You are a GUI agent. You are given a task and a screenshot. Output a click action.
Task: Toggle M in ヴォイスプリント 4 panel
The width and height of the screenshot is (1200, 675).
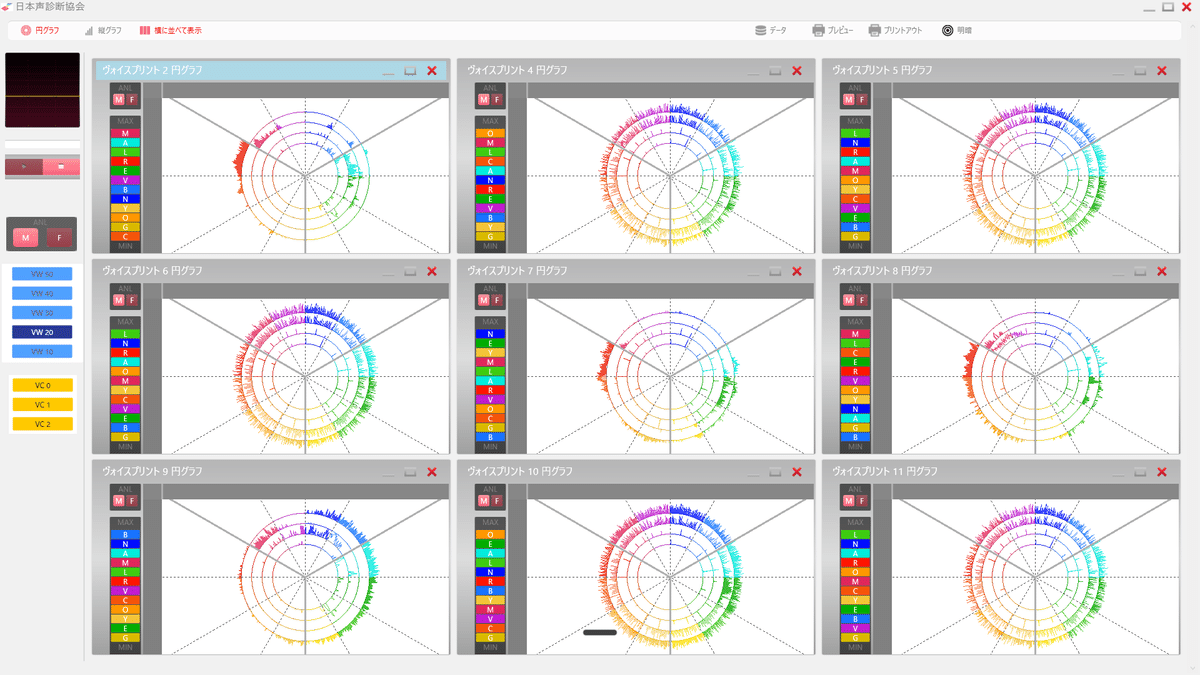point(484,100)
